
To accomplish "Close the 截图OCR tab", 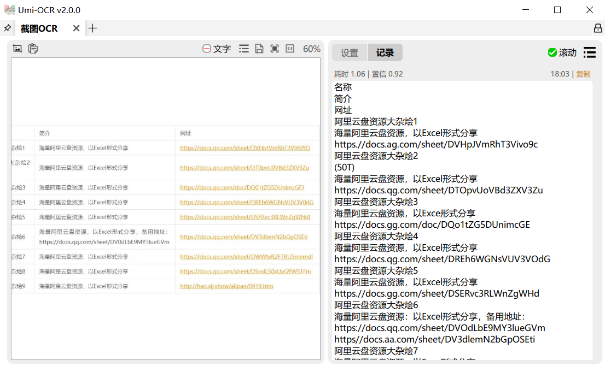I will pyautogui.click(x=76, y=28).
